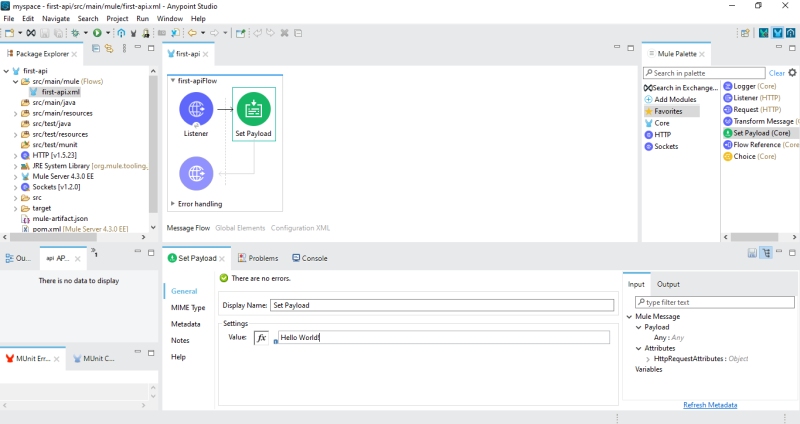This screenshot has width=800, height=424.
Task: Click Search in palette field
Action: [704, 73]
